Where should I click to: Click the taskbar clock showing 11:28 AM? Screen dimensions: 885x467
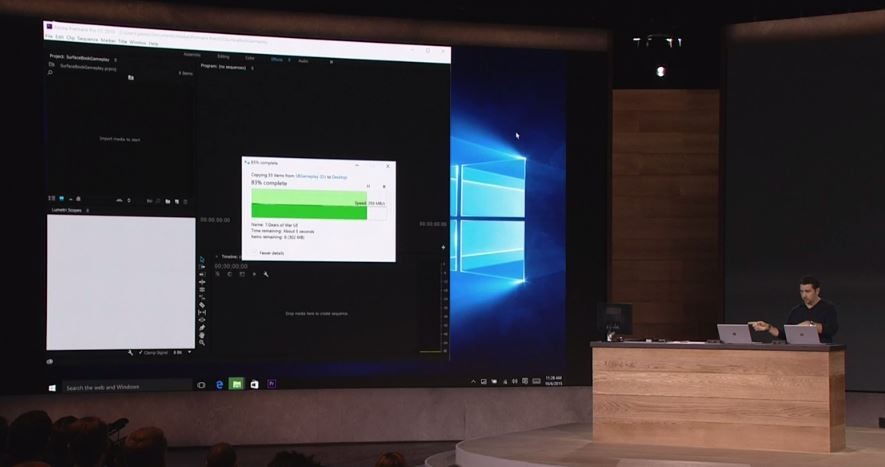(553, 381)
